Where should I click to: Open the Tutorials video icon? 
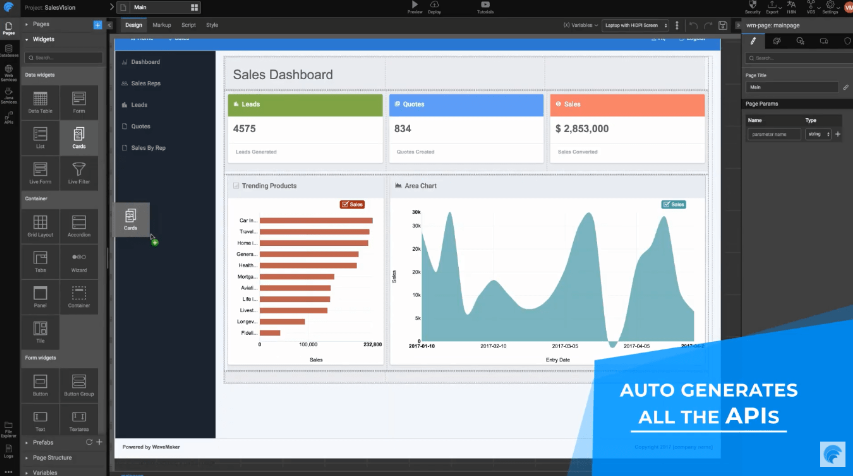(485, 5)
